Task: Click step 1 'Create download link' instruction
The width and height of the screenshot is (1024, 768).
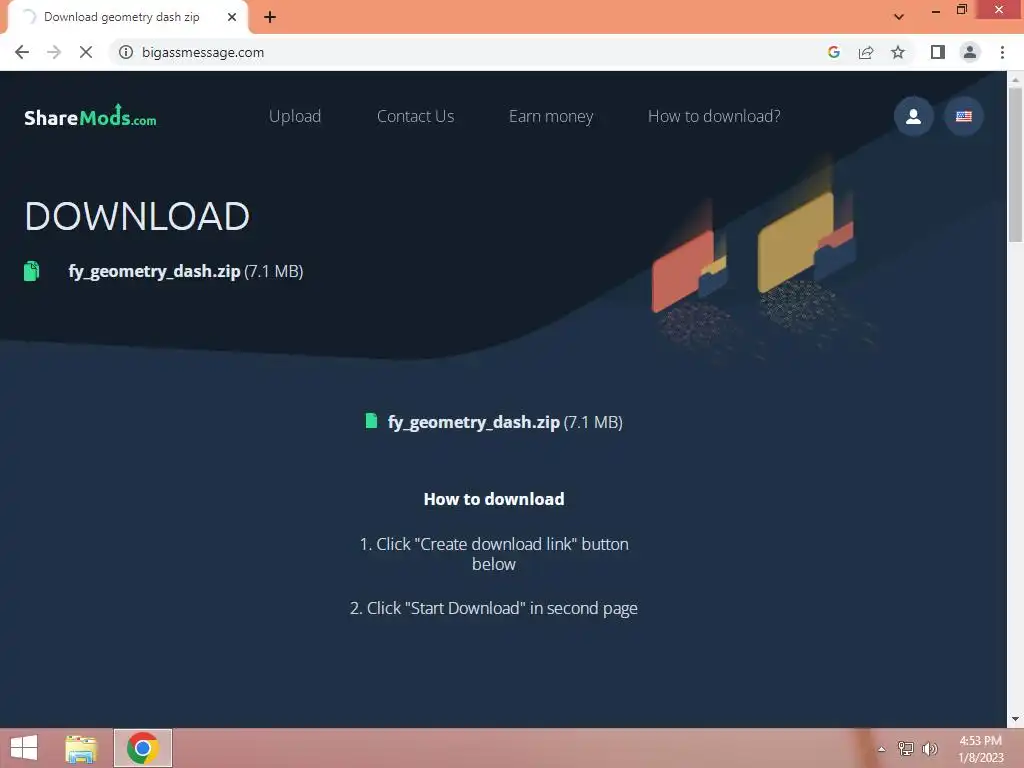Action: point(494,554)
